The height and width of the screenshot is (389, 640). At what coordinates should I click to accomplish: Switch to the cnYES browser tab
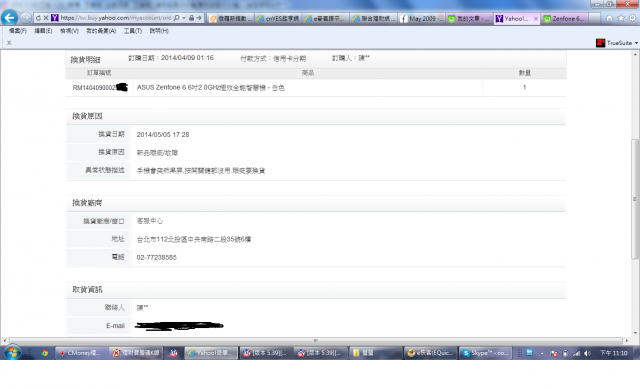(x=278, y=19)
